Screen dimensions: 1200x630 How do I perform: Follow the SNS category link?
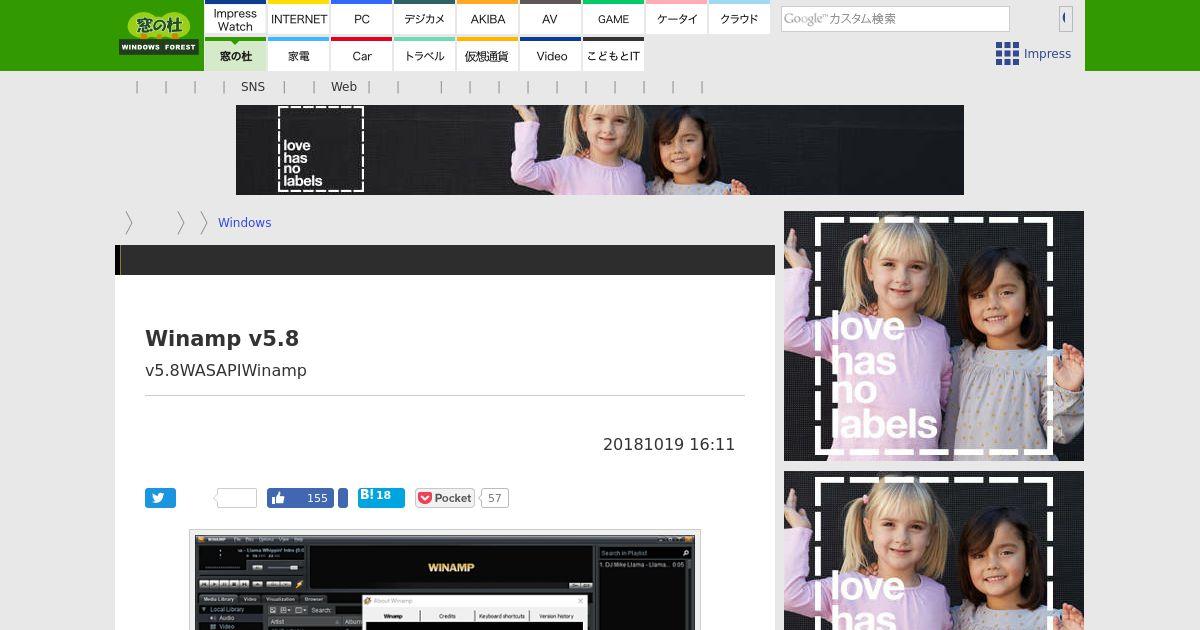coord(253,87)
